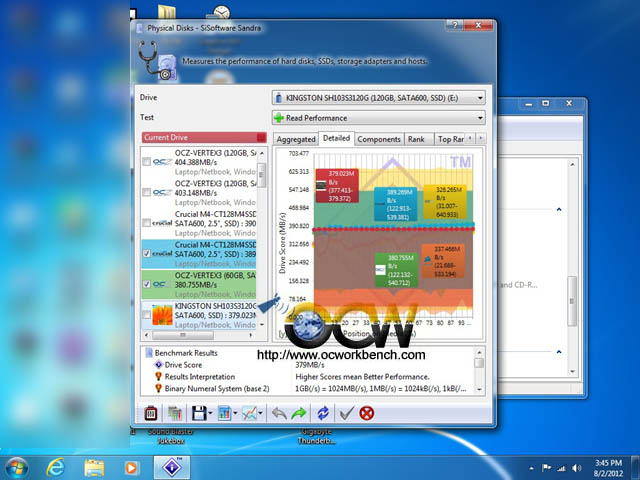
Task: Select the Detailed tab
Action: tap(336, 138)
